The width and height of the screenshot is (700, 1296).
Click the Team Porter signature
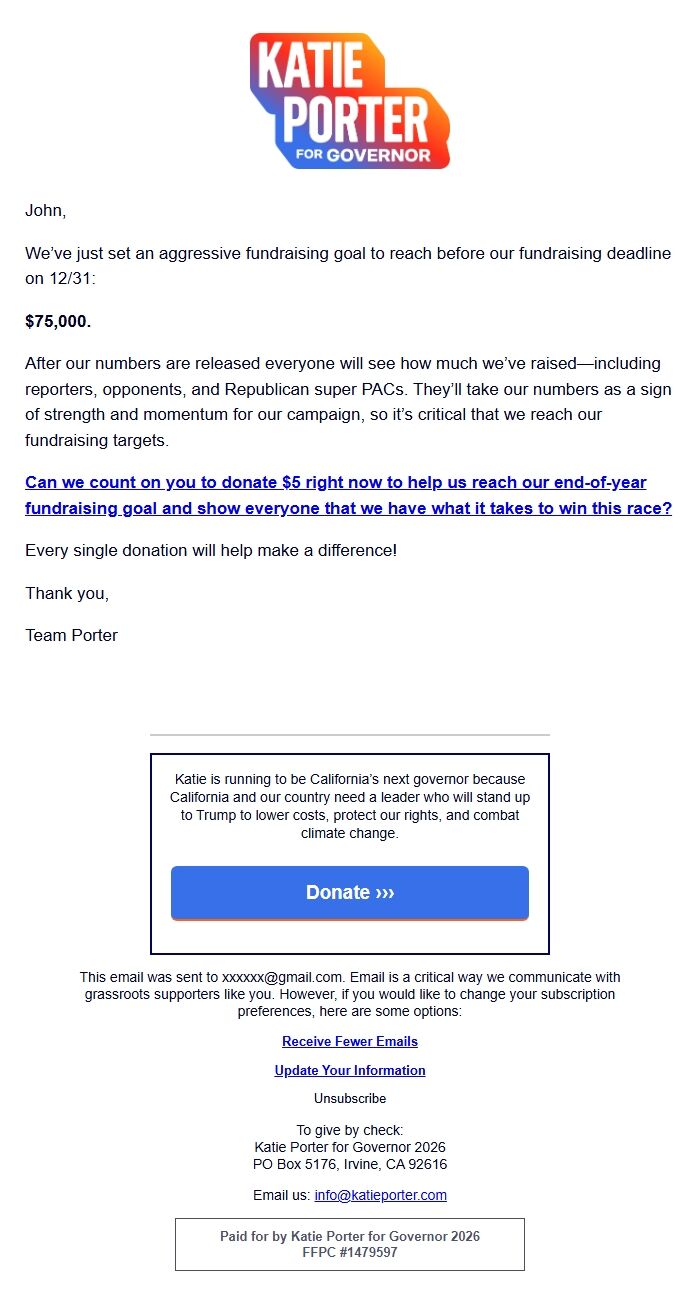(71, 635)
